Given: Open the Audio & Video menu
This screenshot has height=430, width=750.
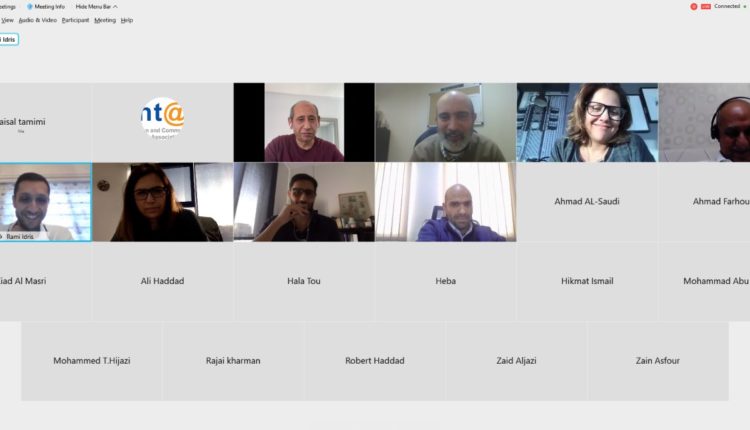Looking at the screenshot, I should (37, 20).
